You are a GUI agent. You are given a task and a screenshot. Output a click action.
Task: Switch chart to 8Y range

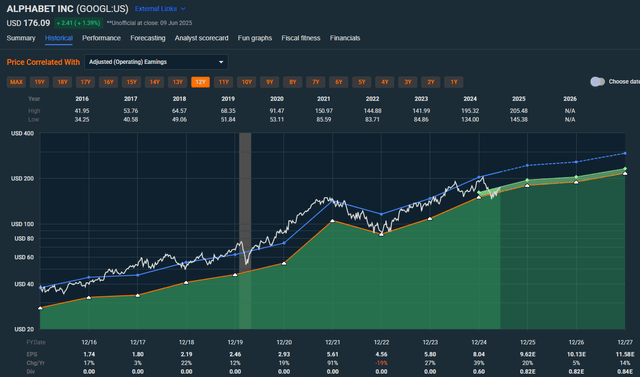[x=293, y=82]
